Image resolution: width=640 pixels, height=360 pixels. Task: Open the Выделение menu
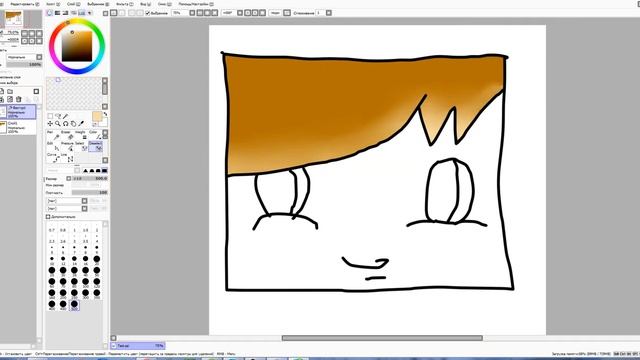tap(98, 4)
